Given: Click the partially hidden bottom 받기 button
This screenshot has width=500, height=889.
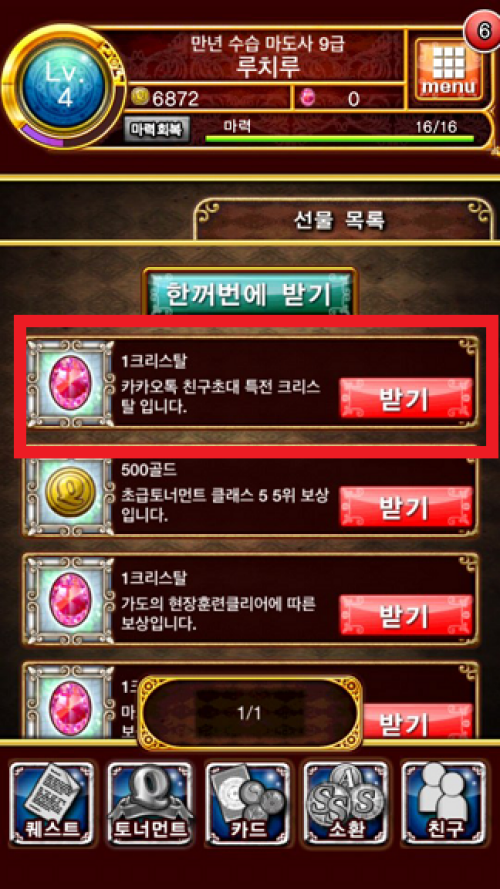Looking at the screenshot, I should (x=418, y=721).
